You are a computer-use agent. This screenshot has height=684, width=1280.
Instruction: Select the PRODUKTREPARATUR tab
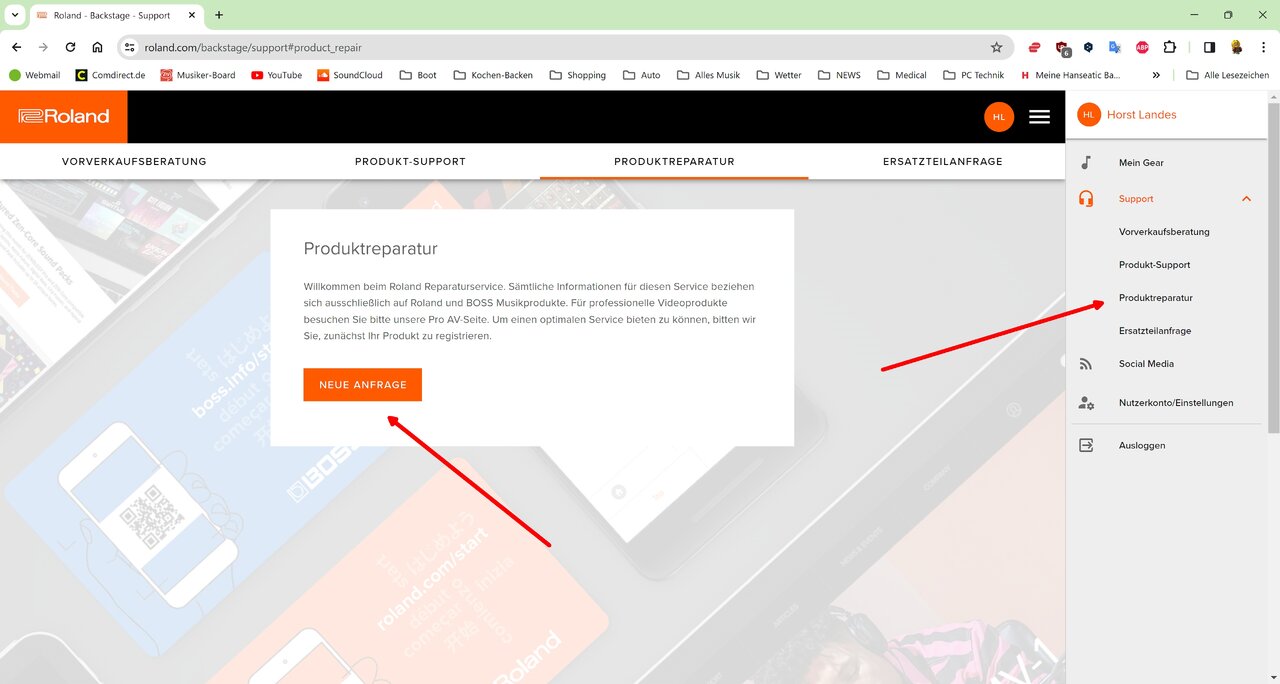[x=674, y=161]
